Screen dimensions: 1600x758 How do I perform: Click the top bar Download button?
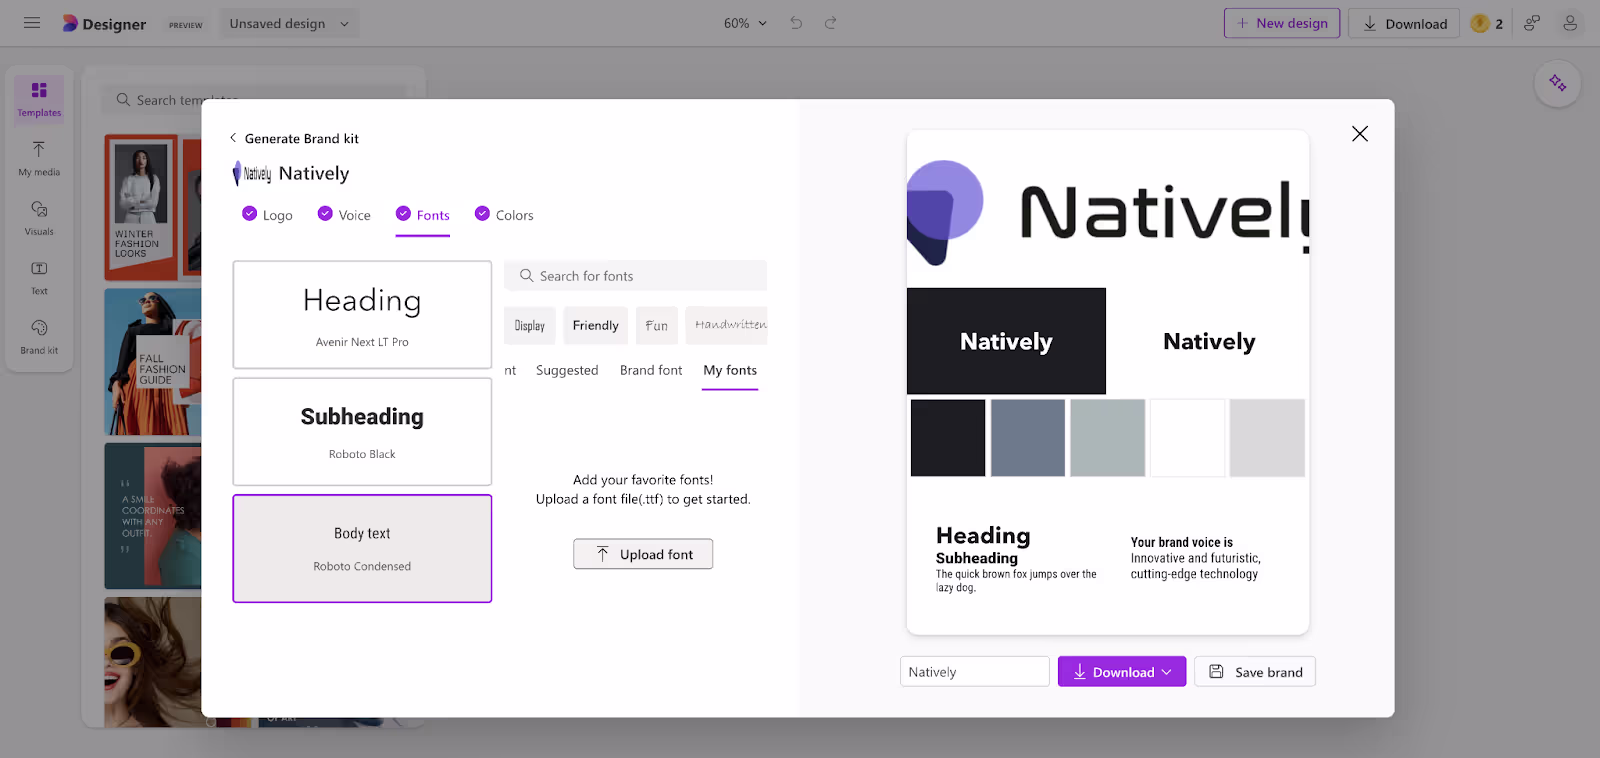tap(1404, 23)
